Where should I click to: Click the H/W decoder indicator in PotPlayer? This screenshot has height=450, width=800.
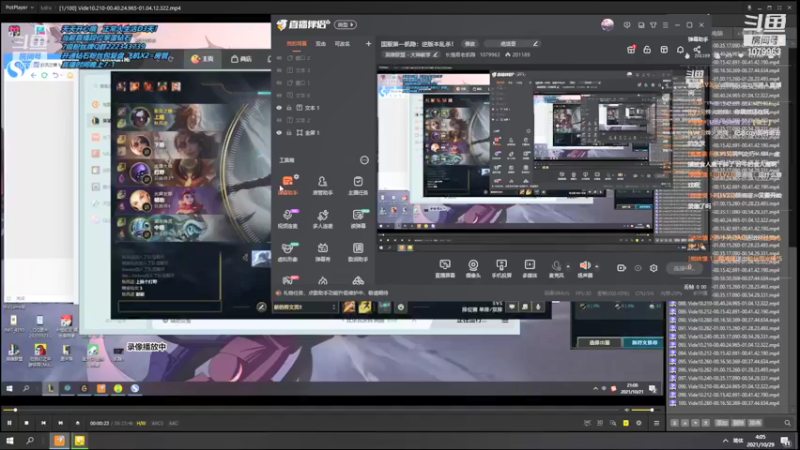point(141,423)
